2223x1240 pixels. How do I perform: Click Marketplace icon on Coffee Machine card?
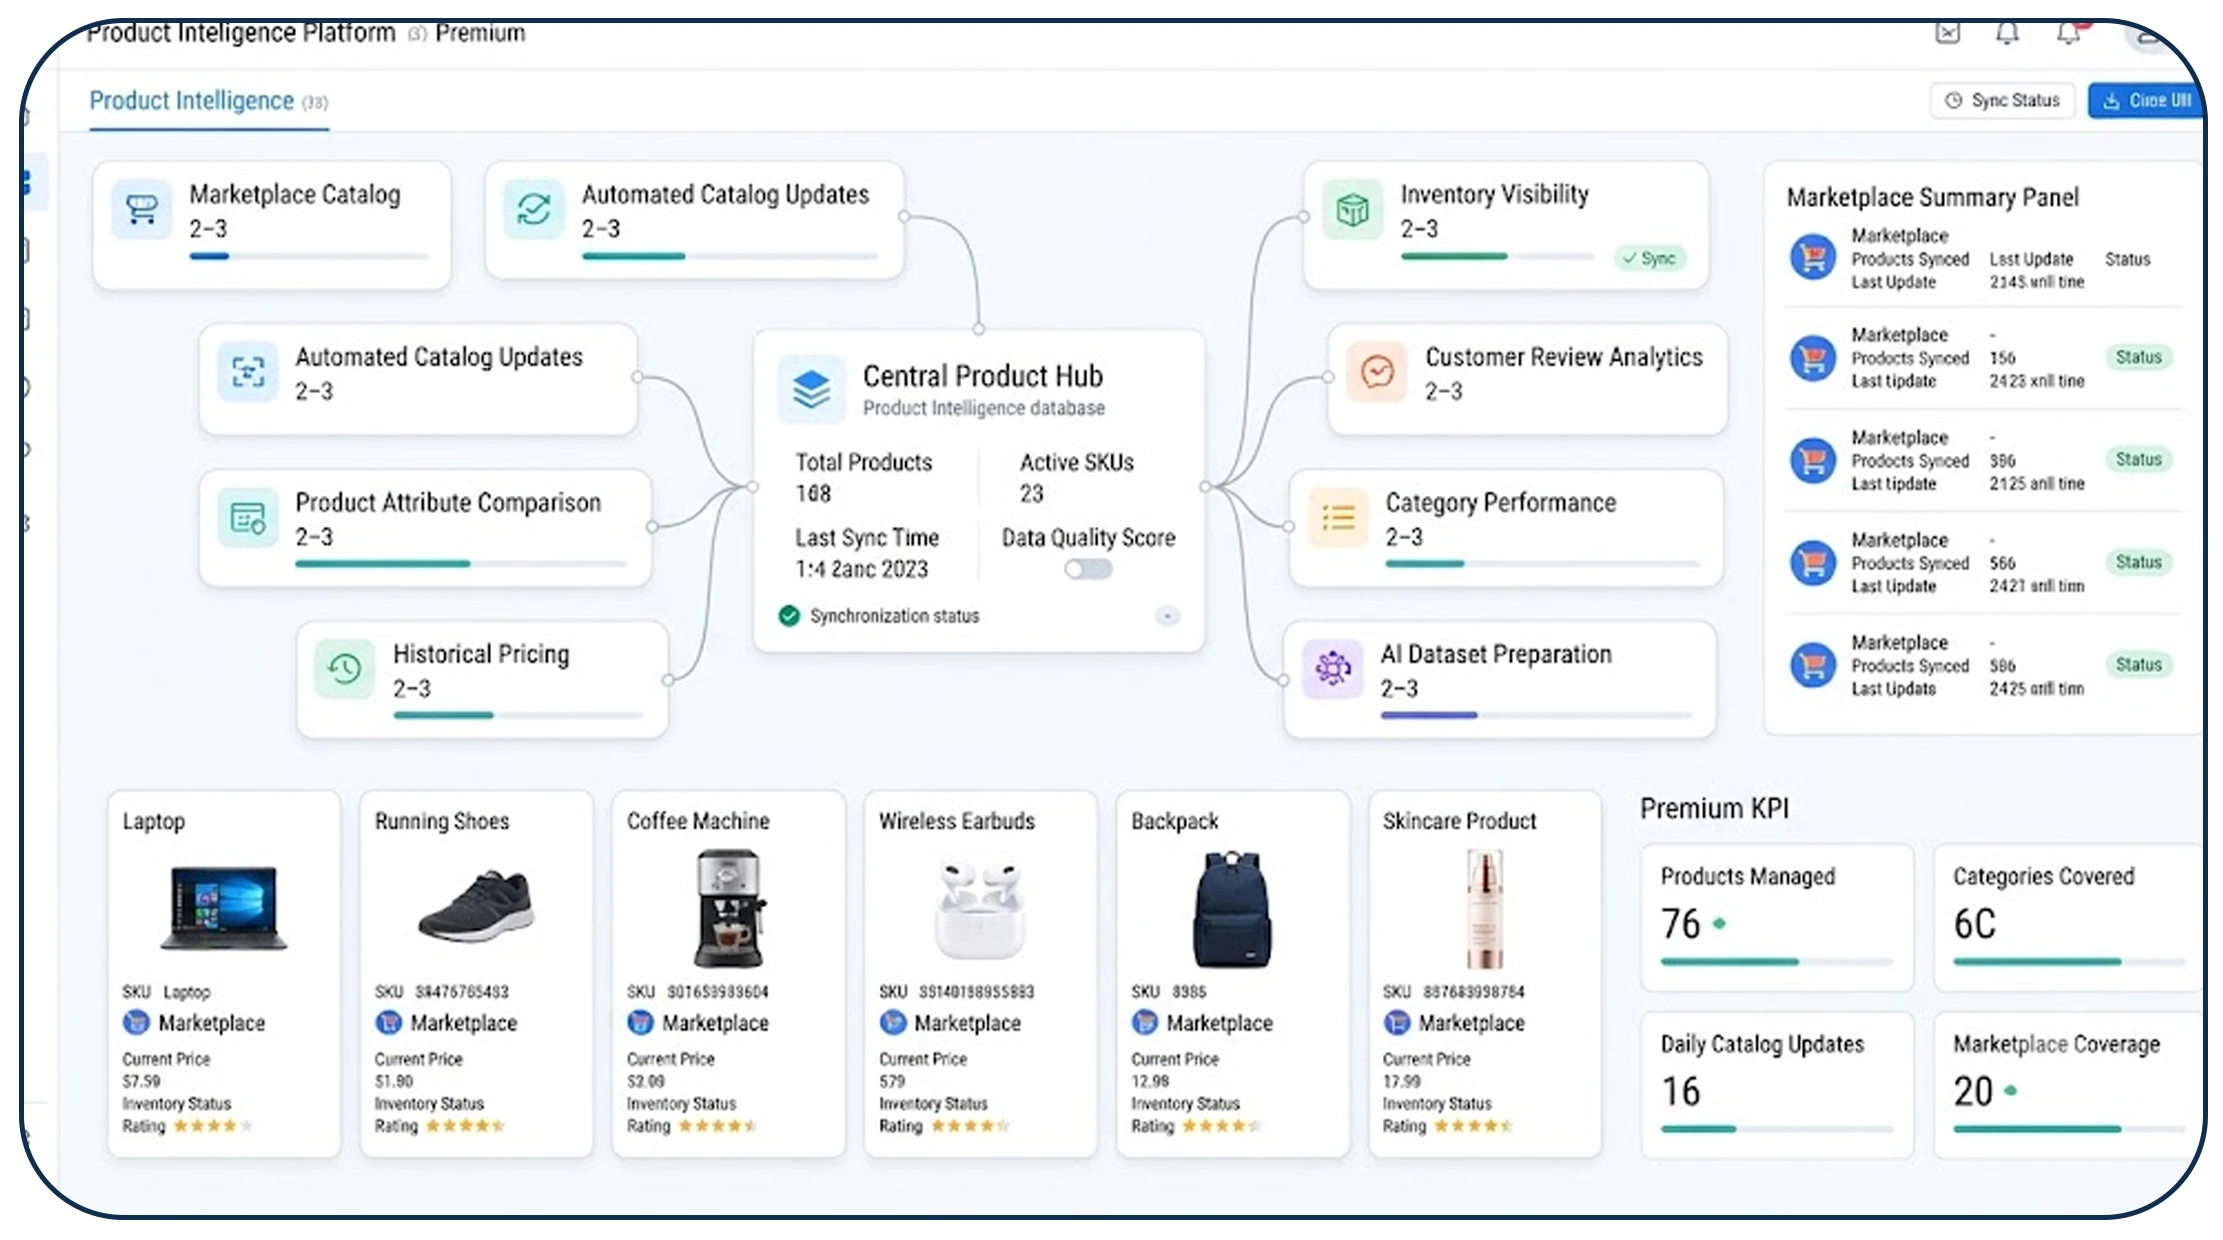[640, 1023]
